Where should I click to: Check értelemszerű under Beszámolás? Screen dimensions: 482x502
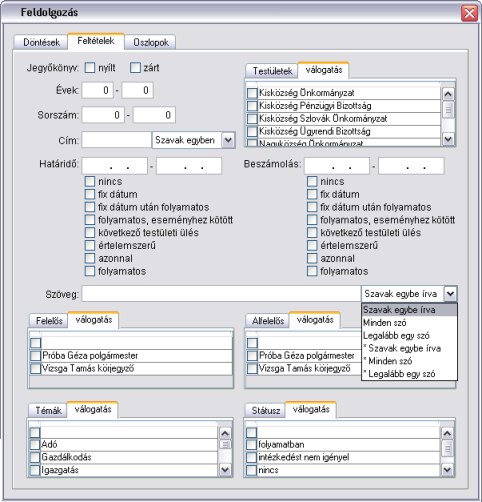coord(312,245)
